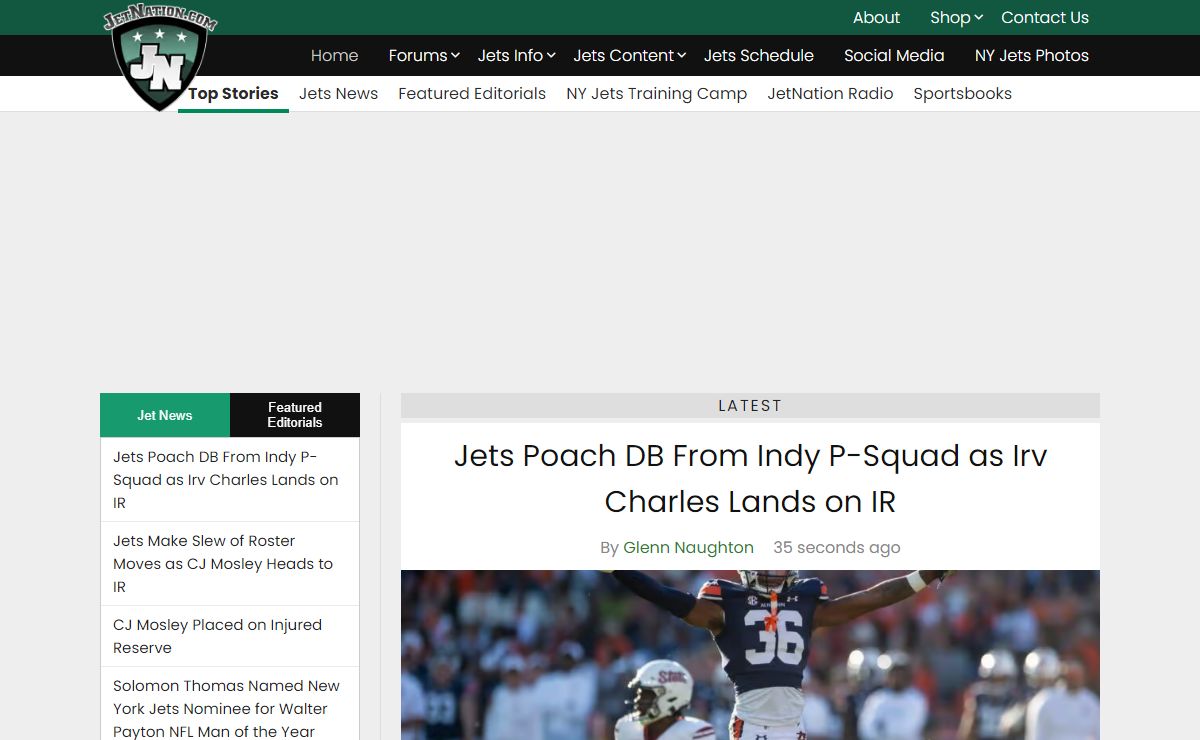
Task: Open the Jets Schedule page
Action: click(x=759, y=55)
